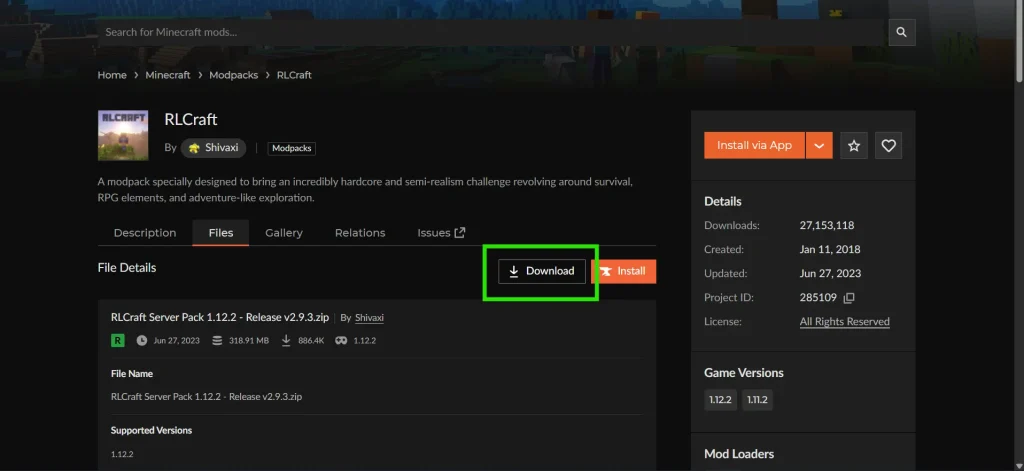Screen dimensions: 1024x471
Task: Click the orange Install button
Action: point(624,271)
